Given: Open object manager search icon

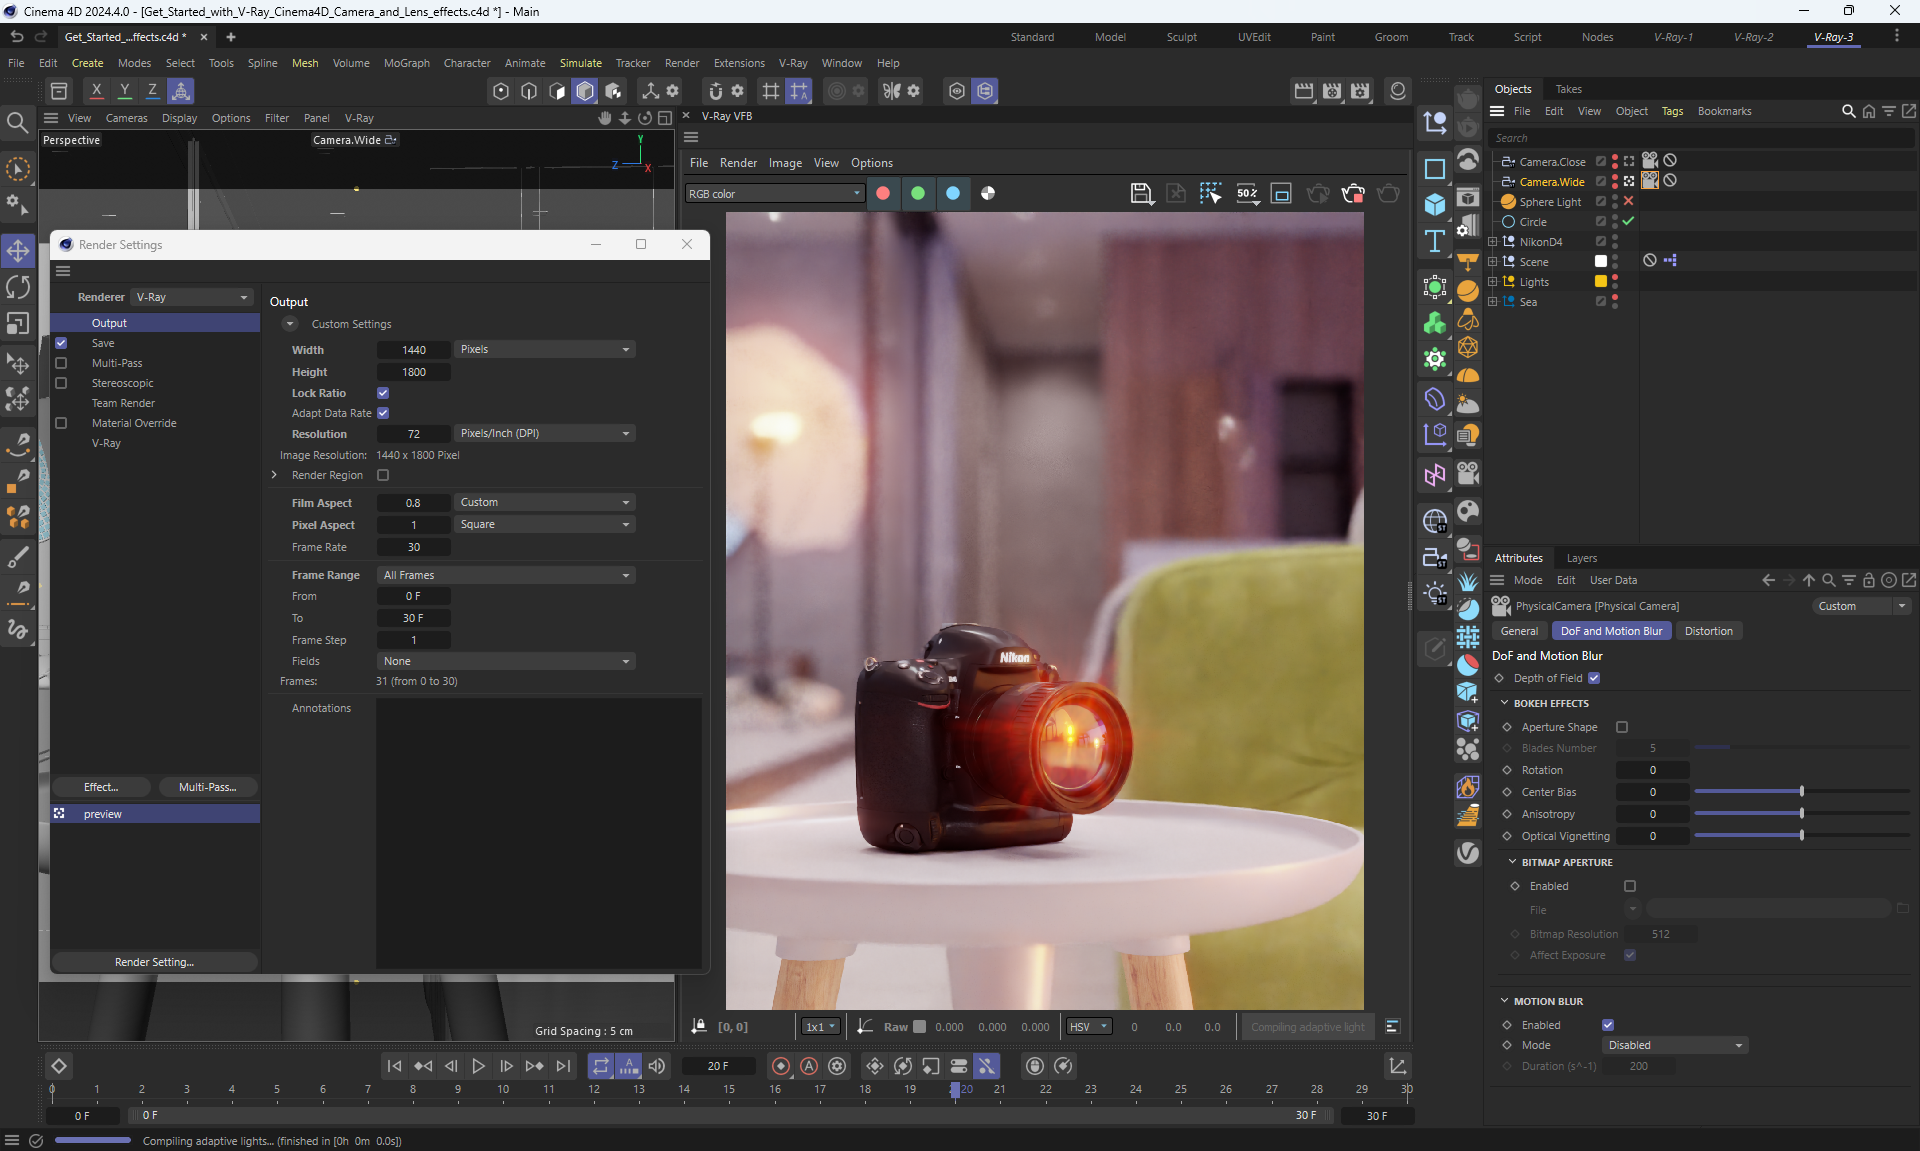Looking at the screenshot, I should [1848, 111].
